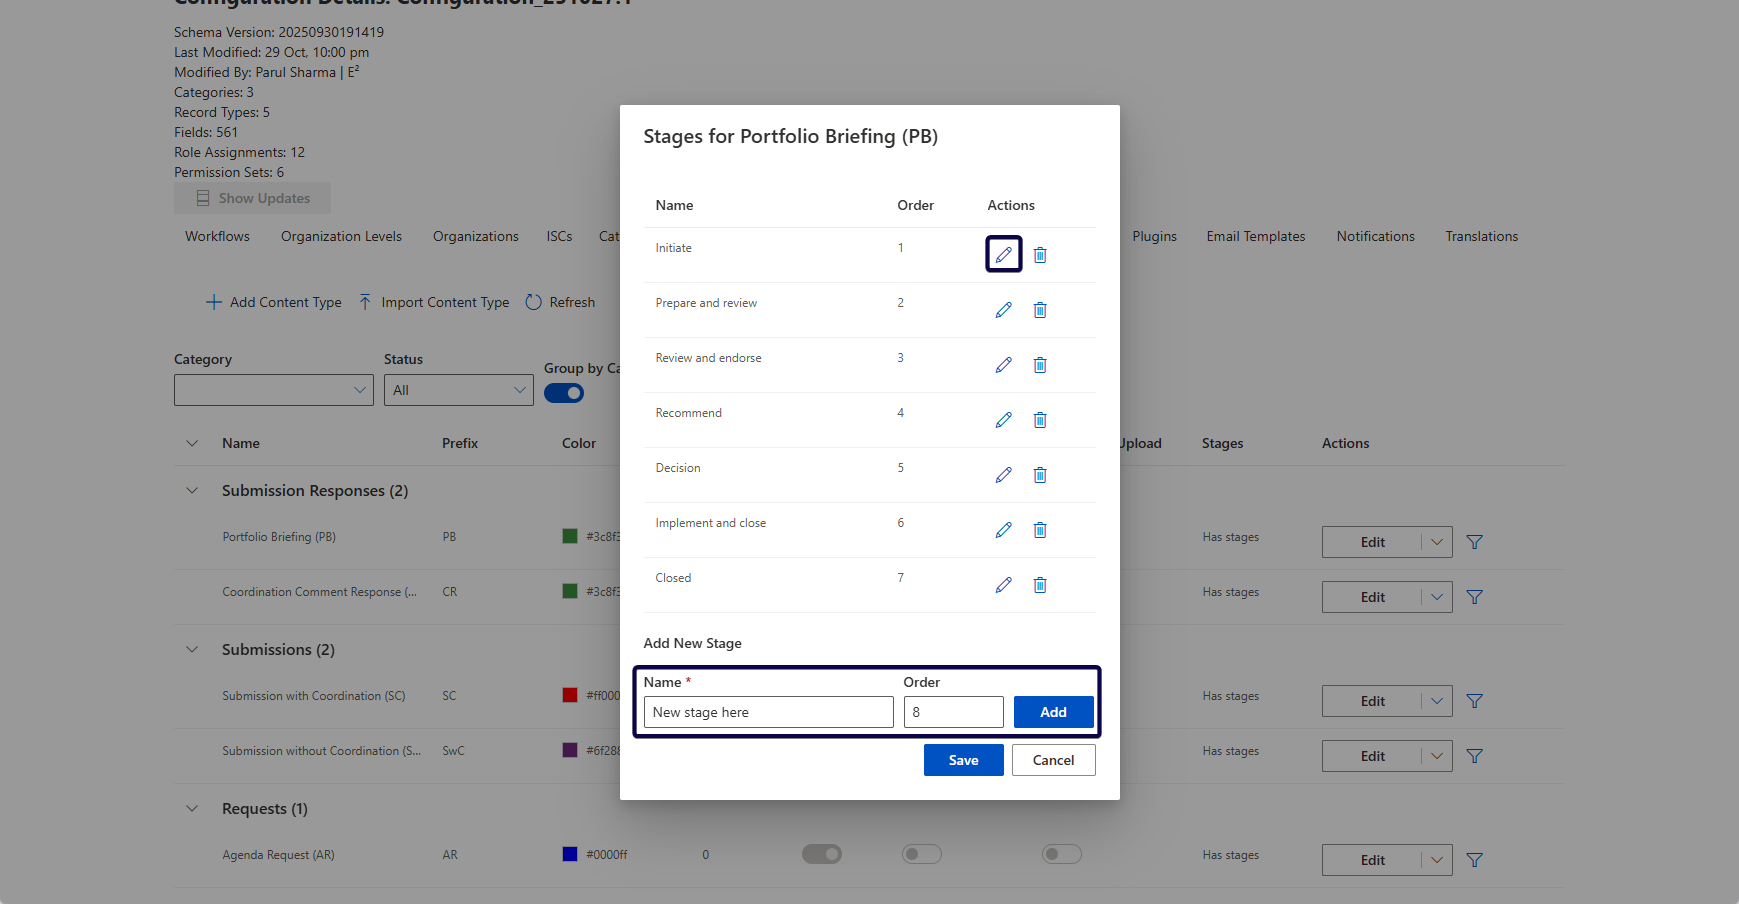Viewport: 1739px width, 904px height.
Task: Click filter icon for Portfolio Briefing row
Action: point(1474,542)
